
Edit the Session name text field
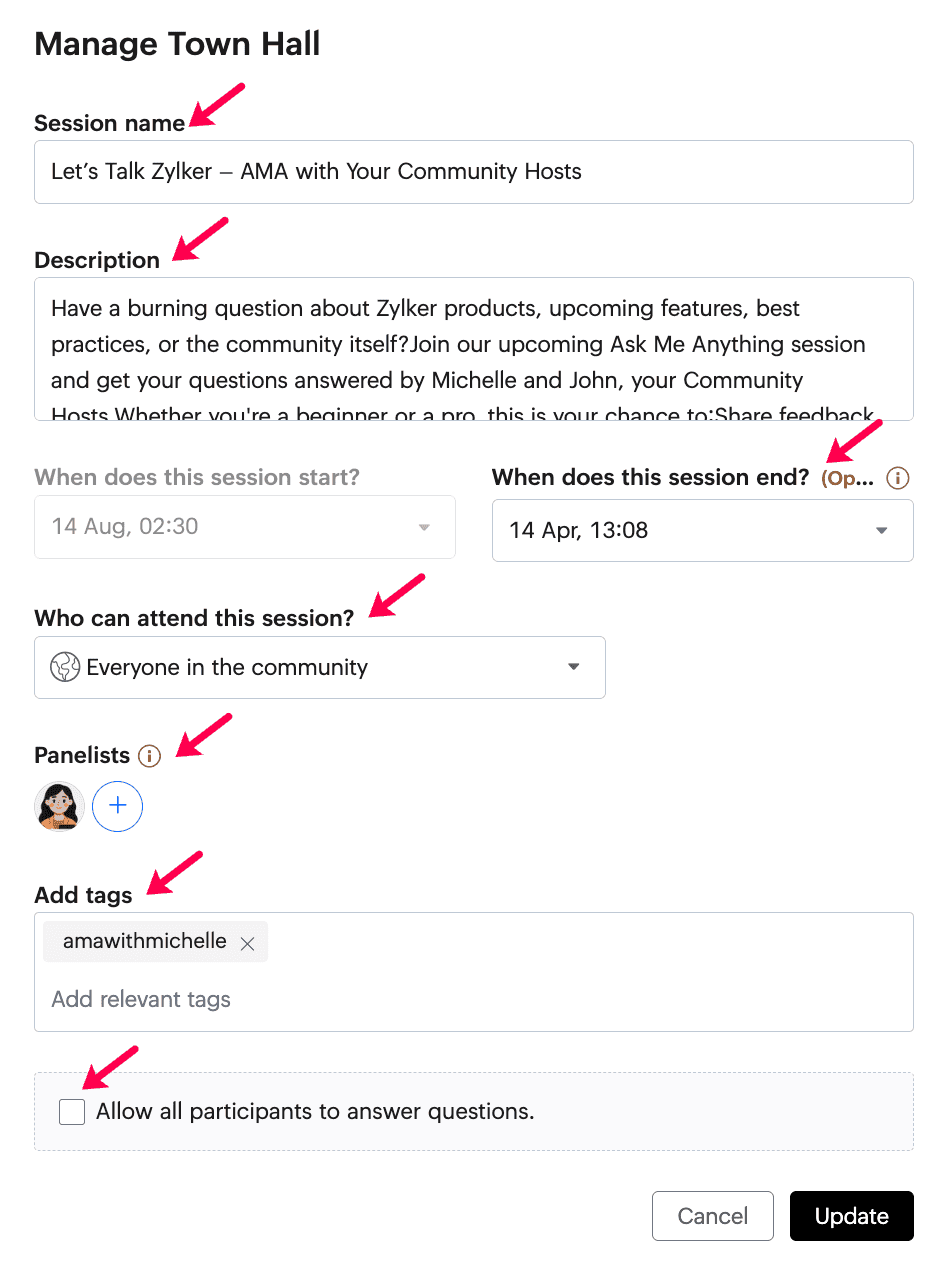coord(474,172)
